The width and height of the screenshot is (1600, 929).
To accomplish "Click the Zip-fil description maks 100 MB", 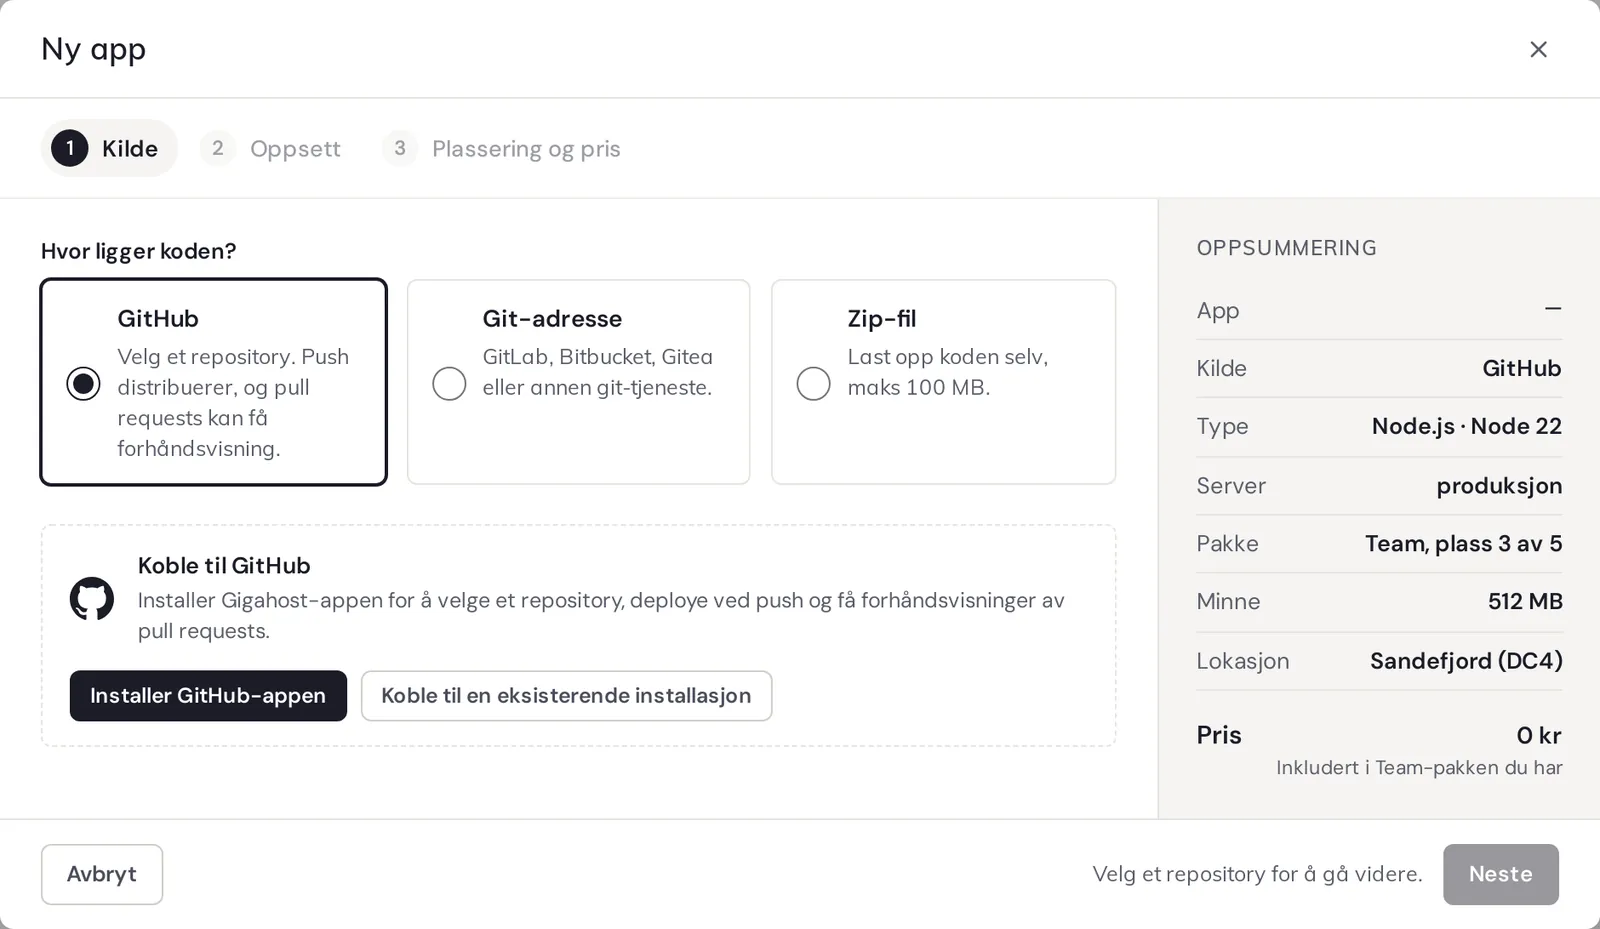I will click(948, 372).
